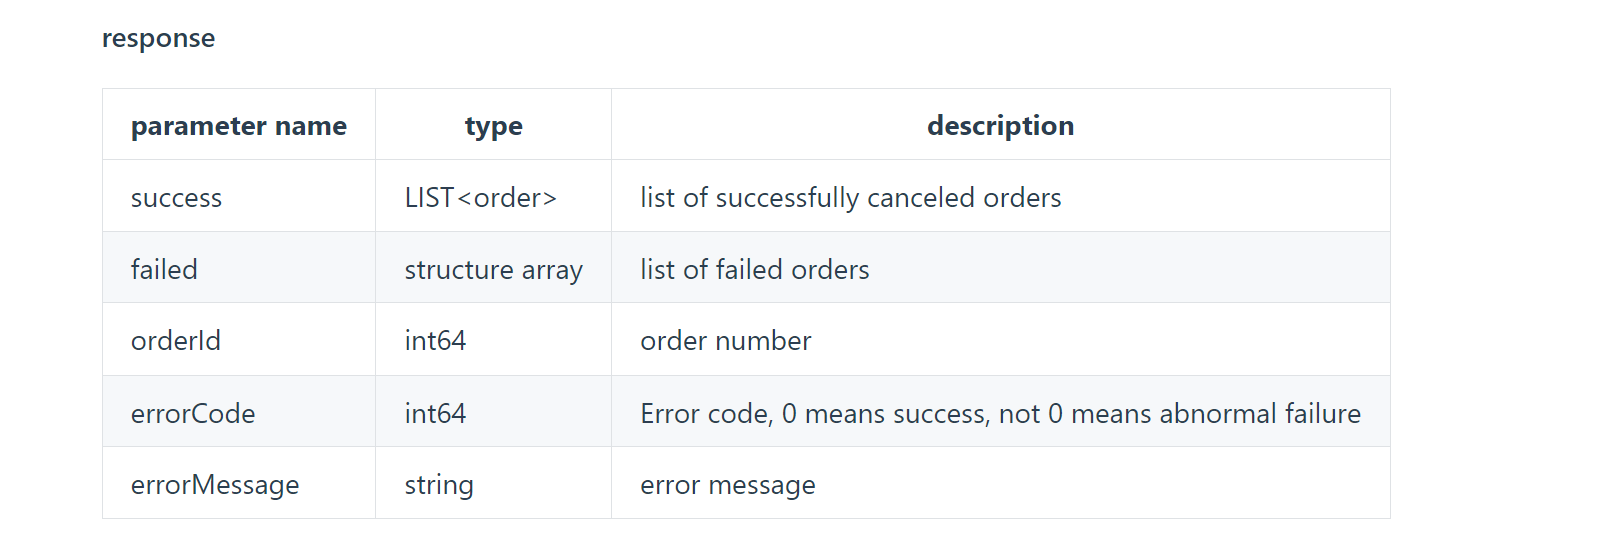Image resolution: width=1604 pixels, height=540 pixels.
Task: Click the 'type' column header
Action: (x=494, y=126)
